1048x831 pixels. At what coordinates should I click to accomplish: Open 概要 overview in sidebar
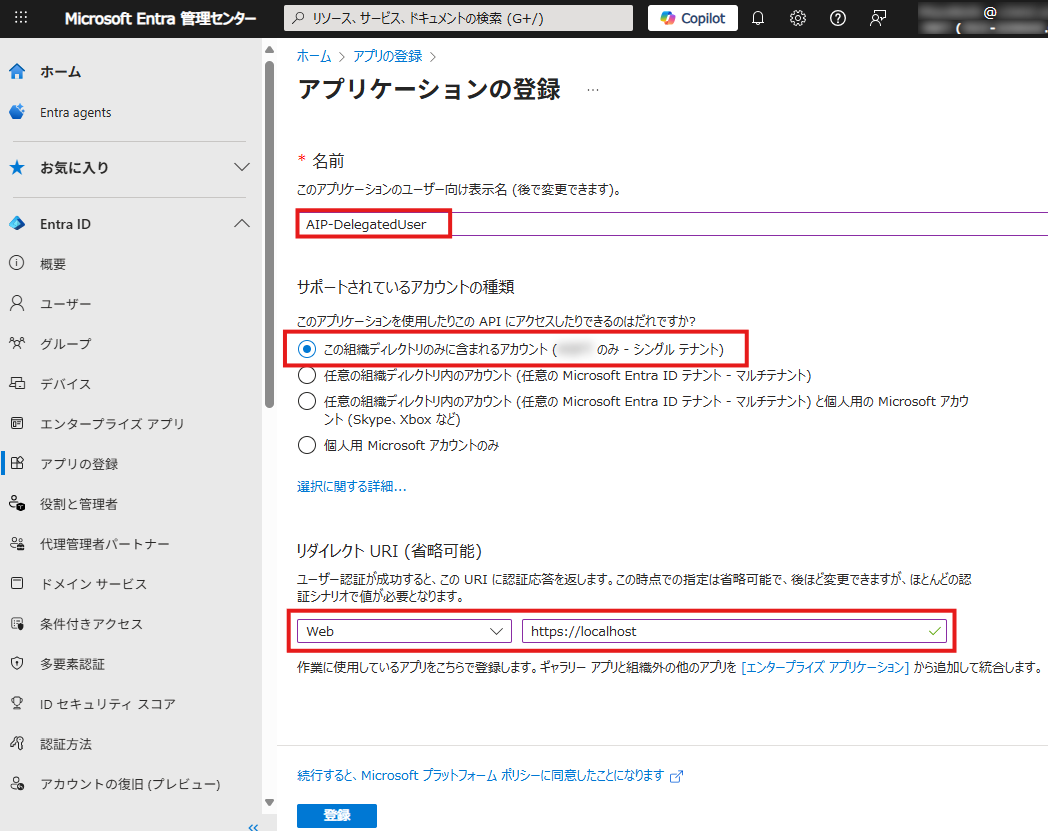[x=53, y=264]
